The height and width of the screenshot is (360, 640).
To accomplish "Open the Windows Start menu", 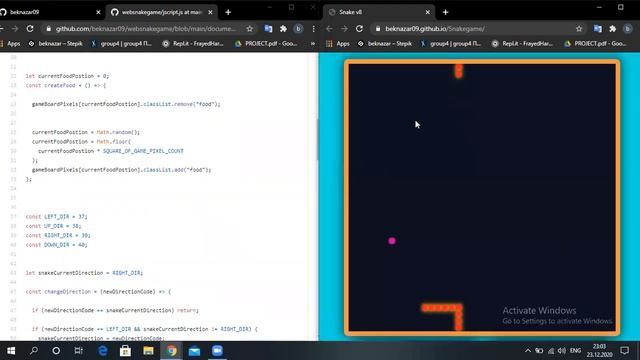I will (x=11, y=351).
